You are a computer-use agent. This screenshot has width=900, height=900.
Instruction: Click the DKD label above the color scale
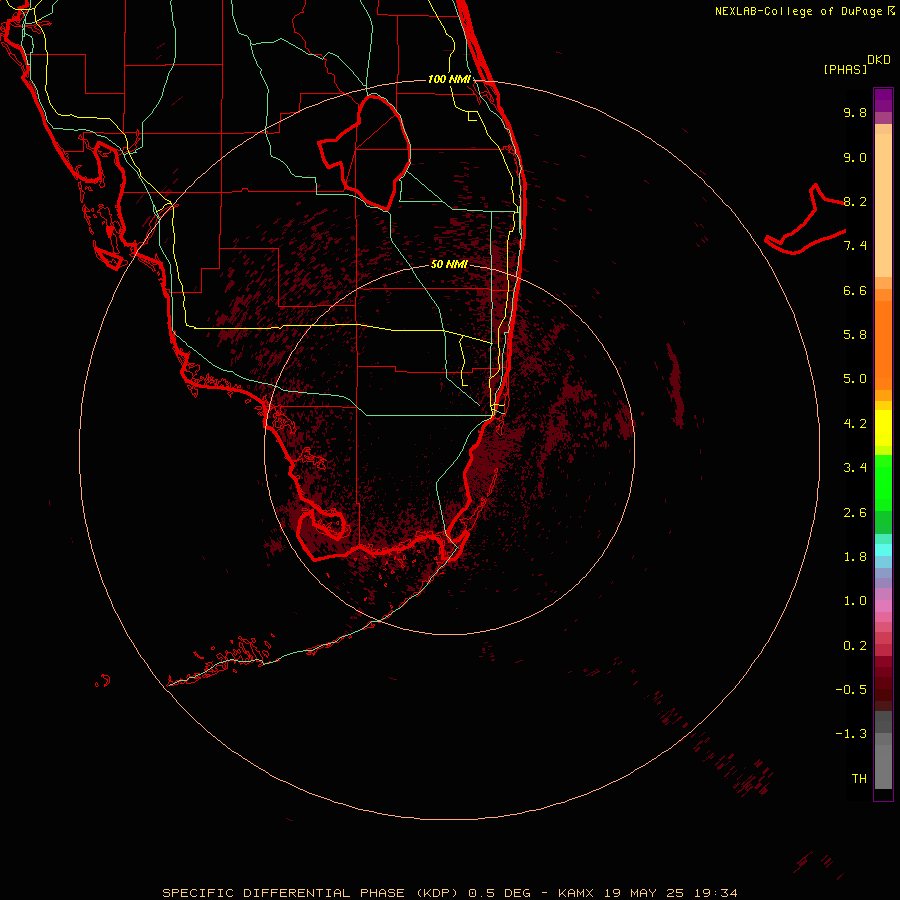point(879,59)
